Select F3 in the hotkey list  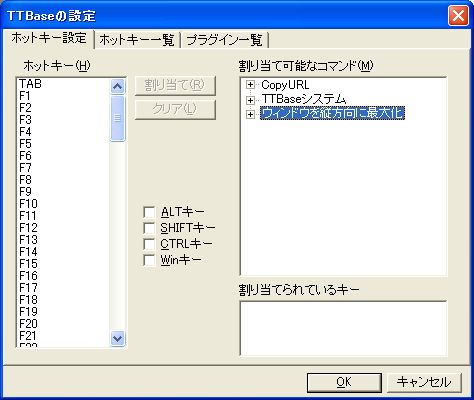(63, 120)
